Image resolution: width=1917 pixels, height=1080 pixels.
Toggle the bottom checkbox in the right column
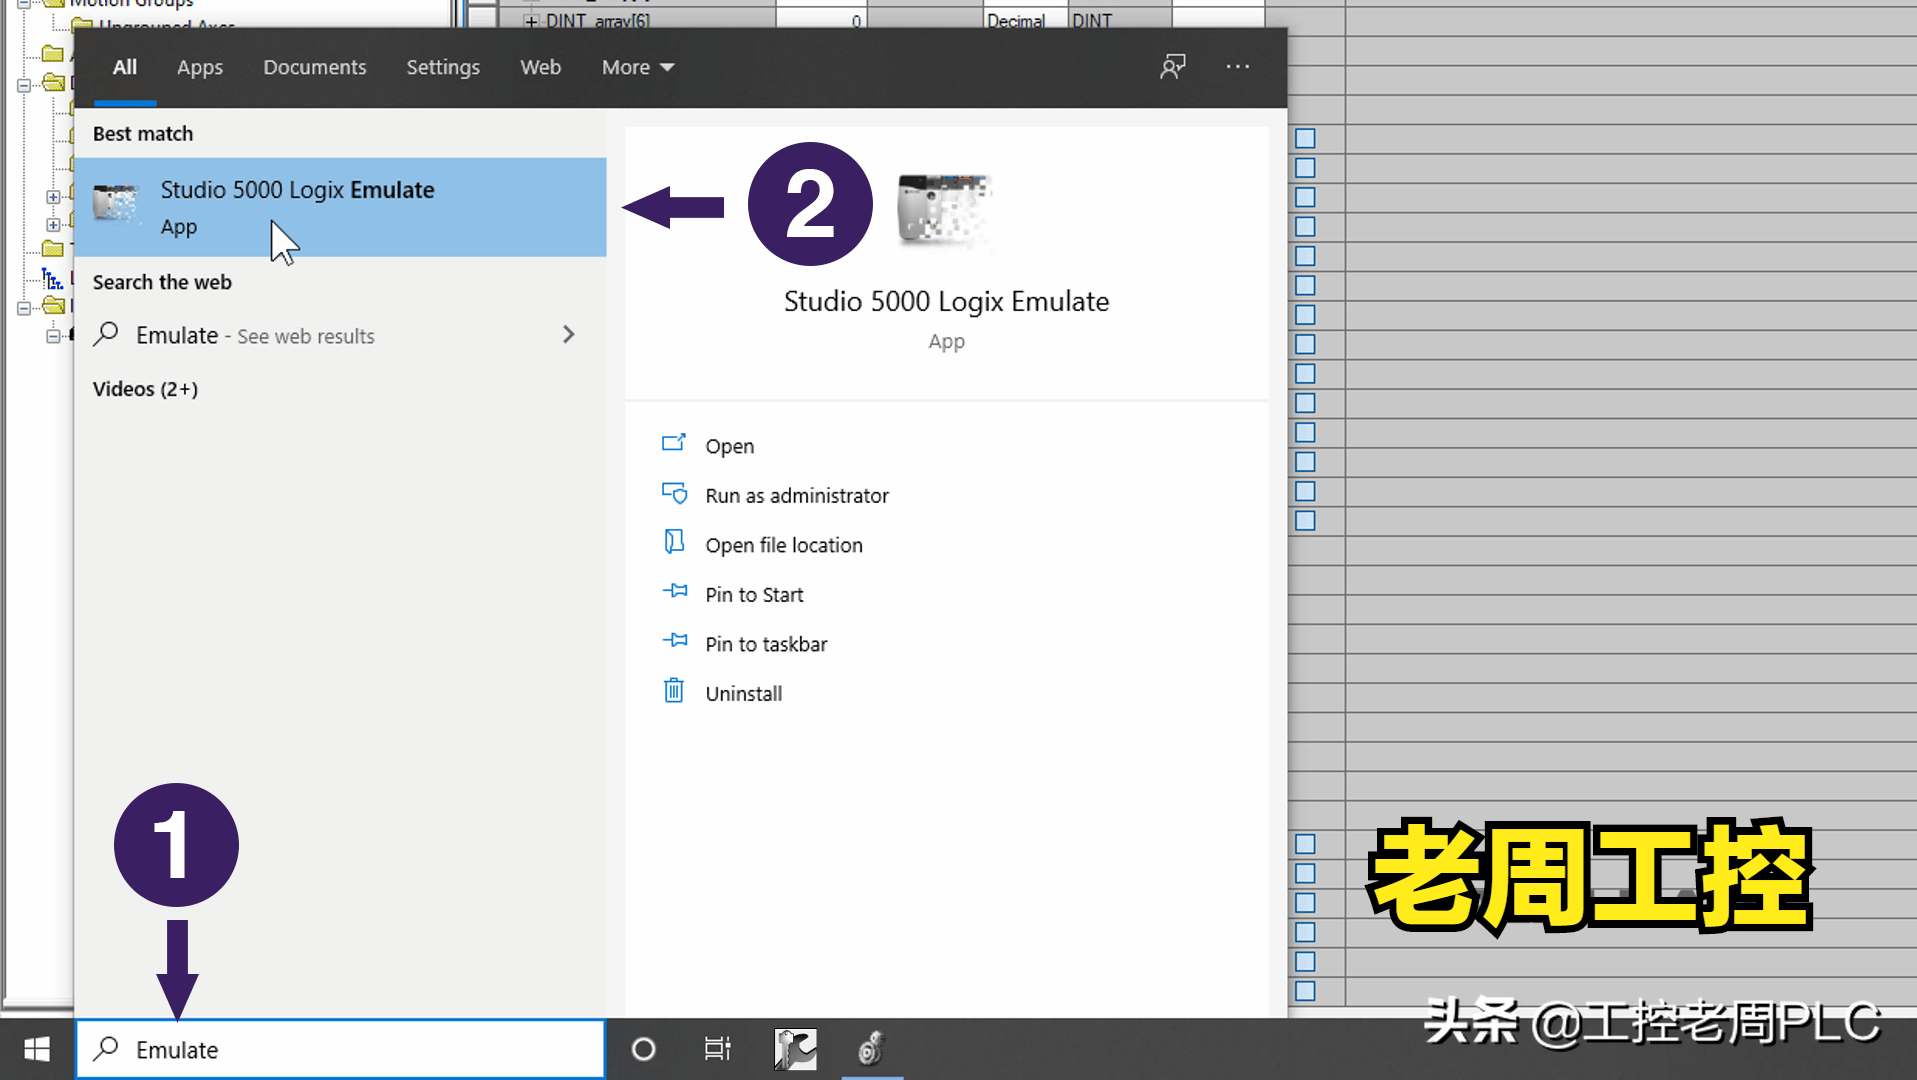coord(1305,992)
